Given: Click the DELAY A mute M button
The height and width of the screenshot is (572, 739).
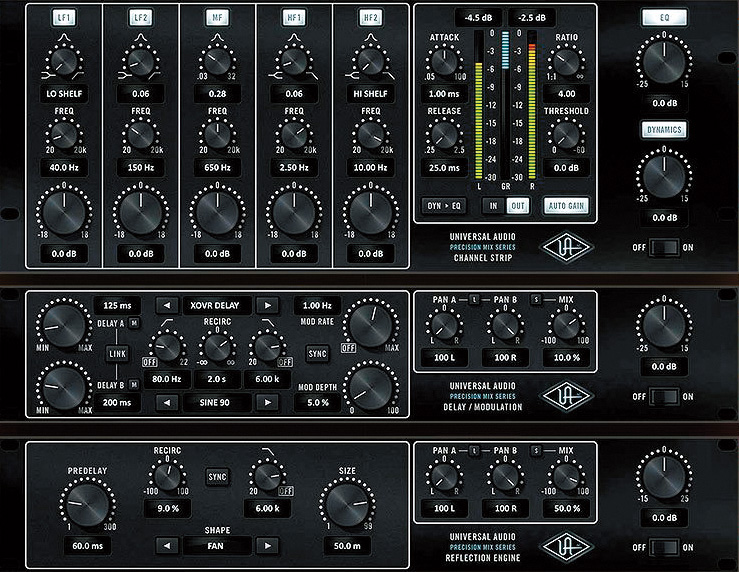Looking at the screenshot, I should click(134, 324).
